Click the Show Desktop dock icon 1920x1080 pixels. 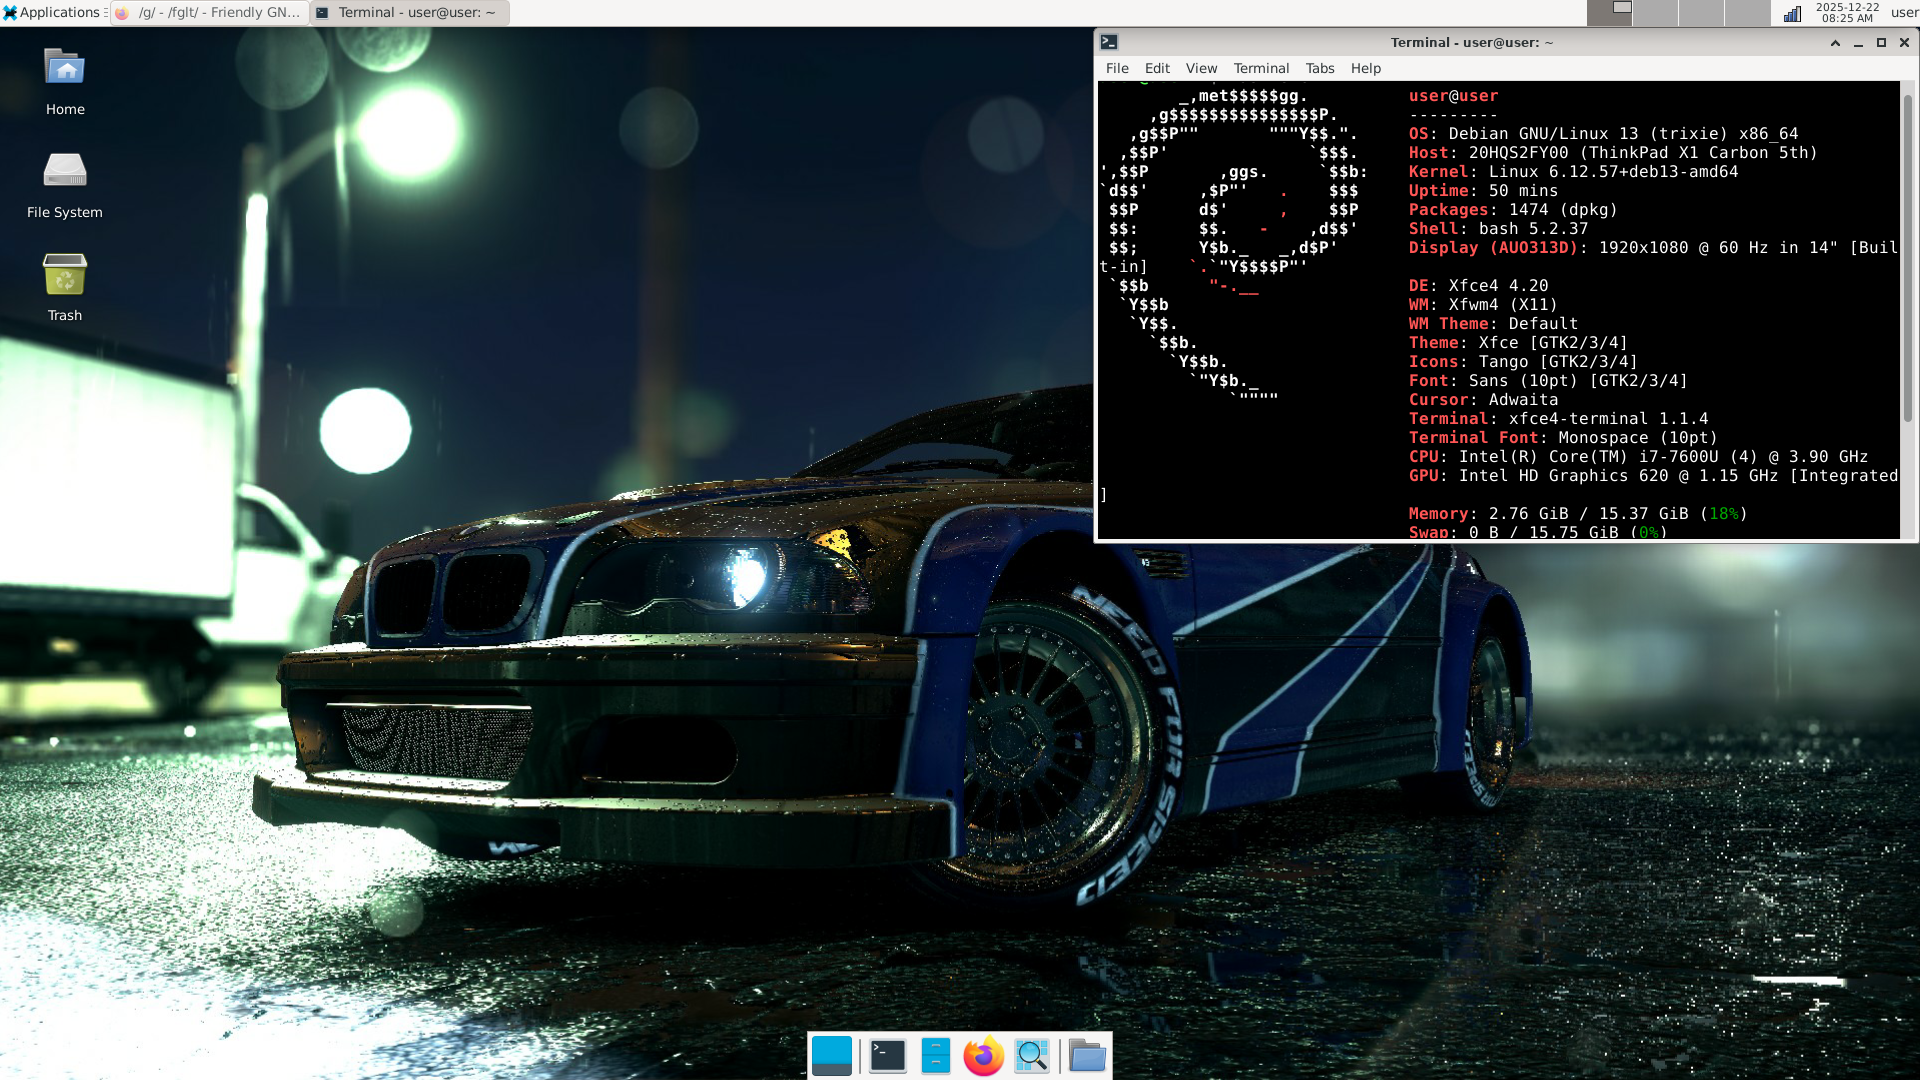tap(831, 1056)
